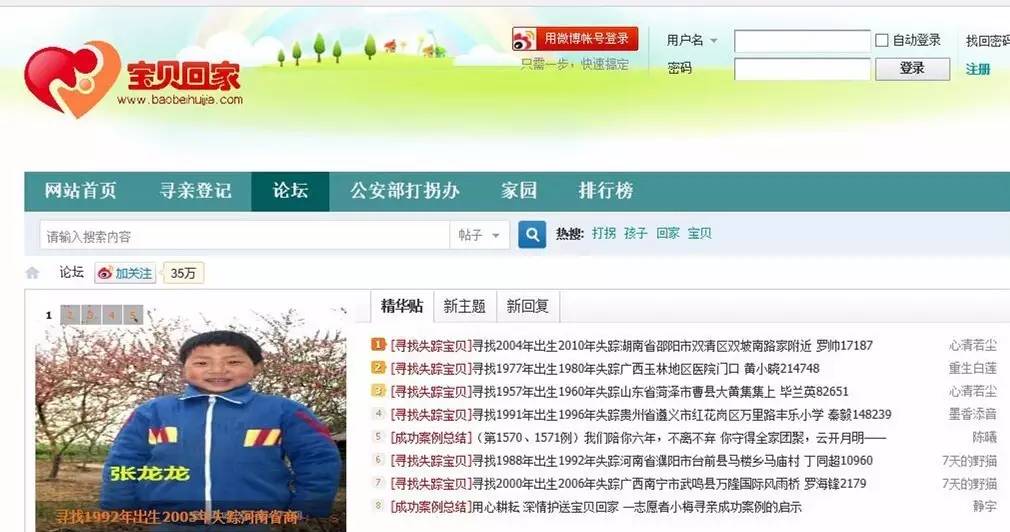Image resolution: width=1010 pixels, height=532 pixels.
Task: Switch to the 新回复 tab
Action: click(x=528, y=306)
